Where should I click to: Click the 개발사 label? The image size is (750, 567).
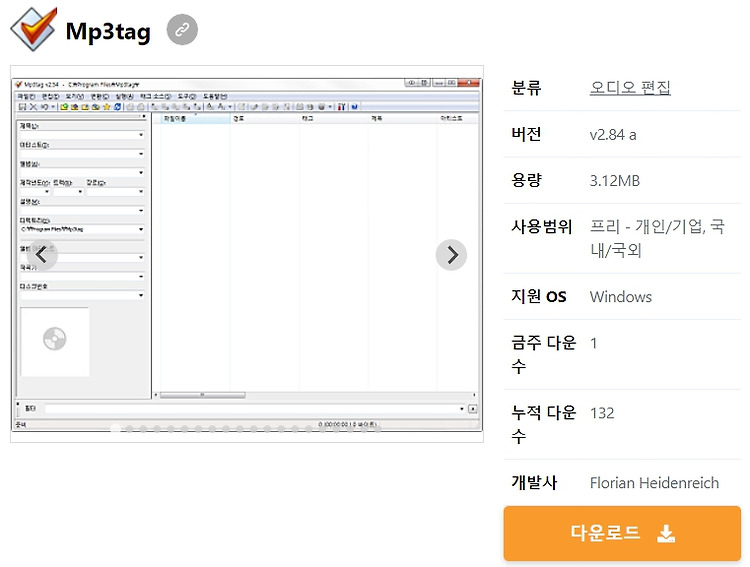click(x=534, y=482)
